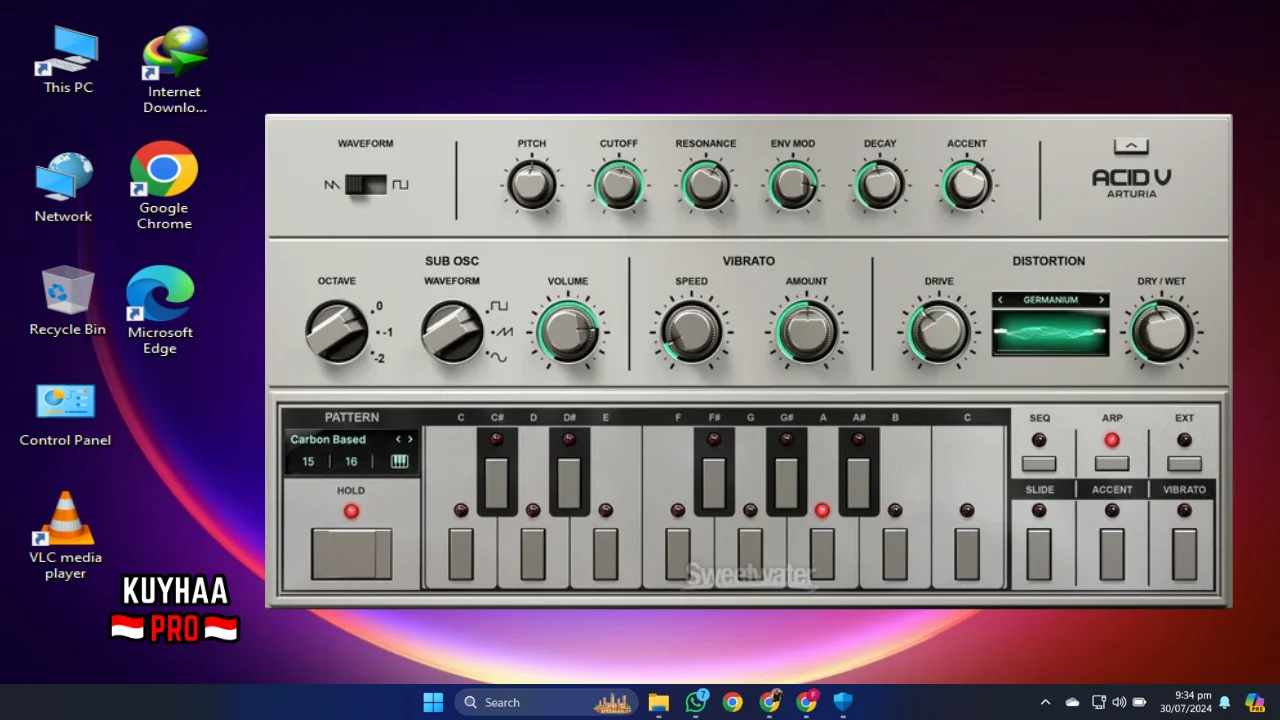Enable EXT mode button
Image resolution: width=1280 pixels, height=720 pixels.
click(x=1184, y=464)
